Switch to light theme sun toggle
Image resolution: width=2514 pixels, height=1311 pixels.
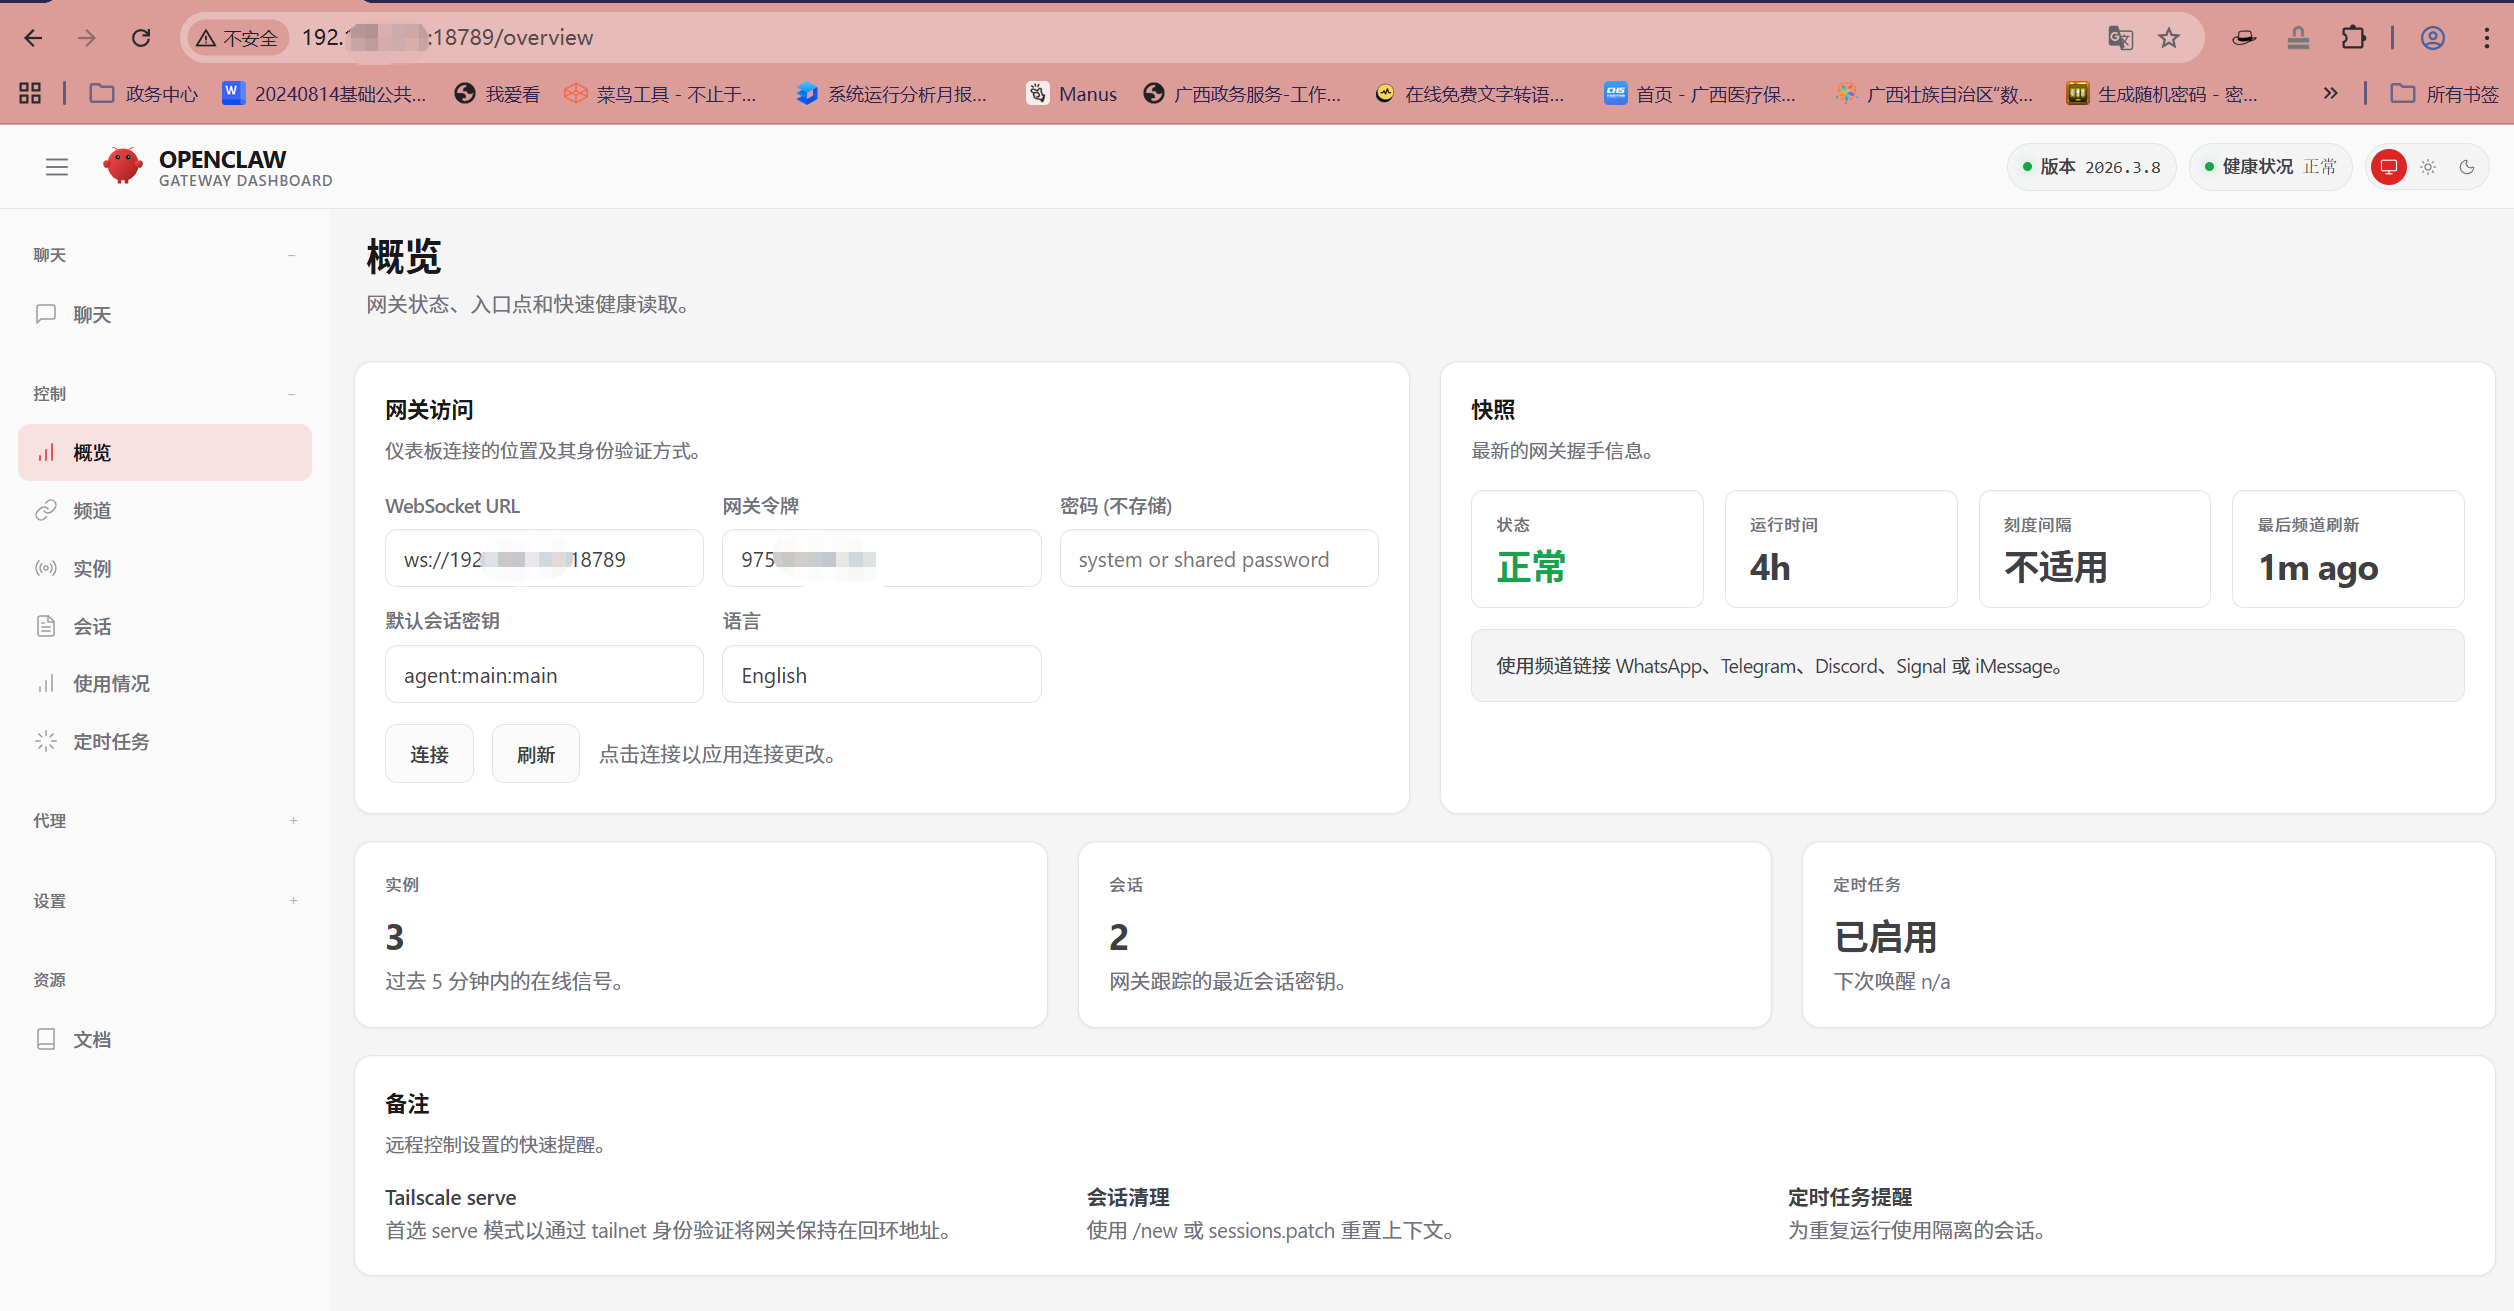[x=2428, y=167]
